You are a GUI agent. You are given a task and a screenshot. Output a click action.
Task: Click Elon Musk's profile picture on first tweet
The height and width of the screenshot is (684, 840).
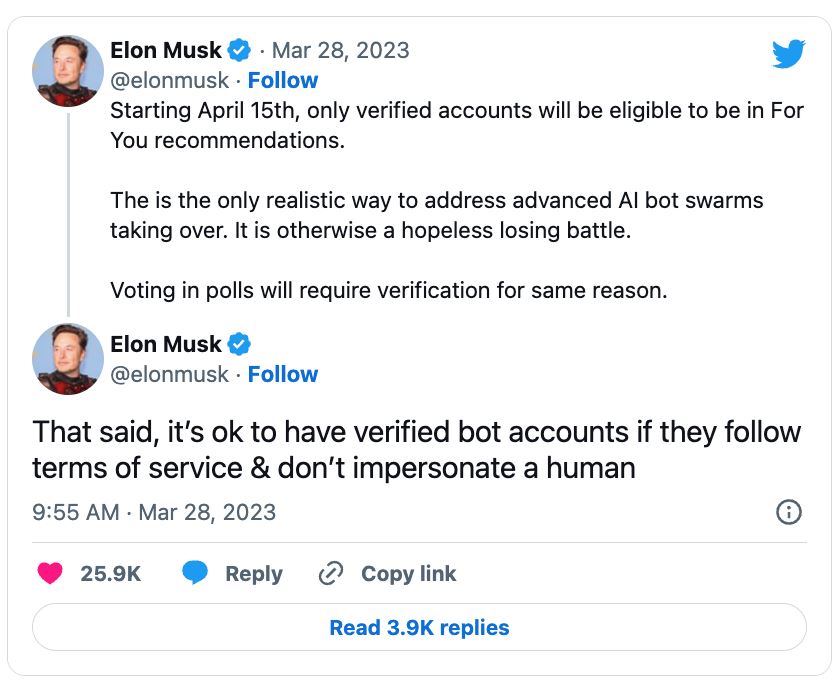click(x=67, y=70)
